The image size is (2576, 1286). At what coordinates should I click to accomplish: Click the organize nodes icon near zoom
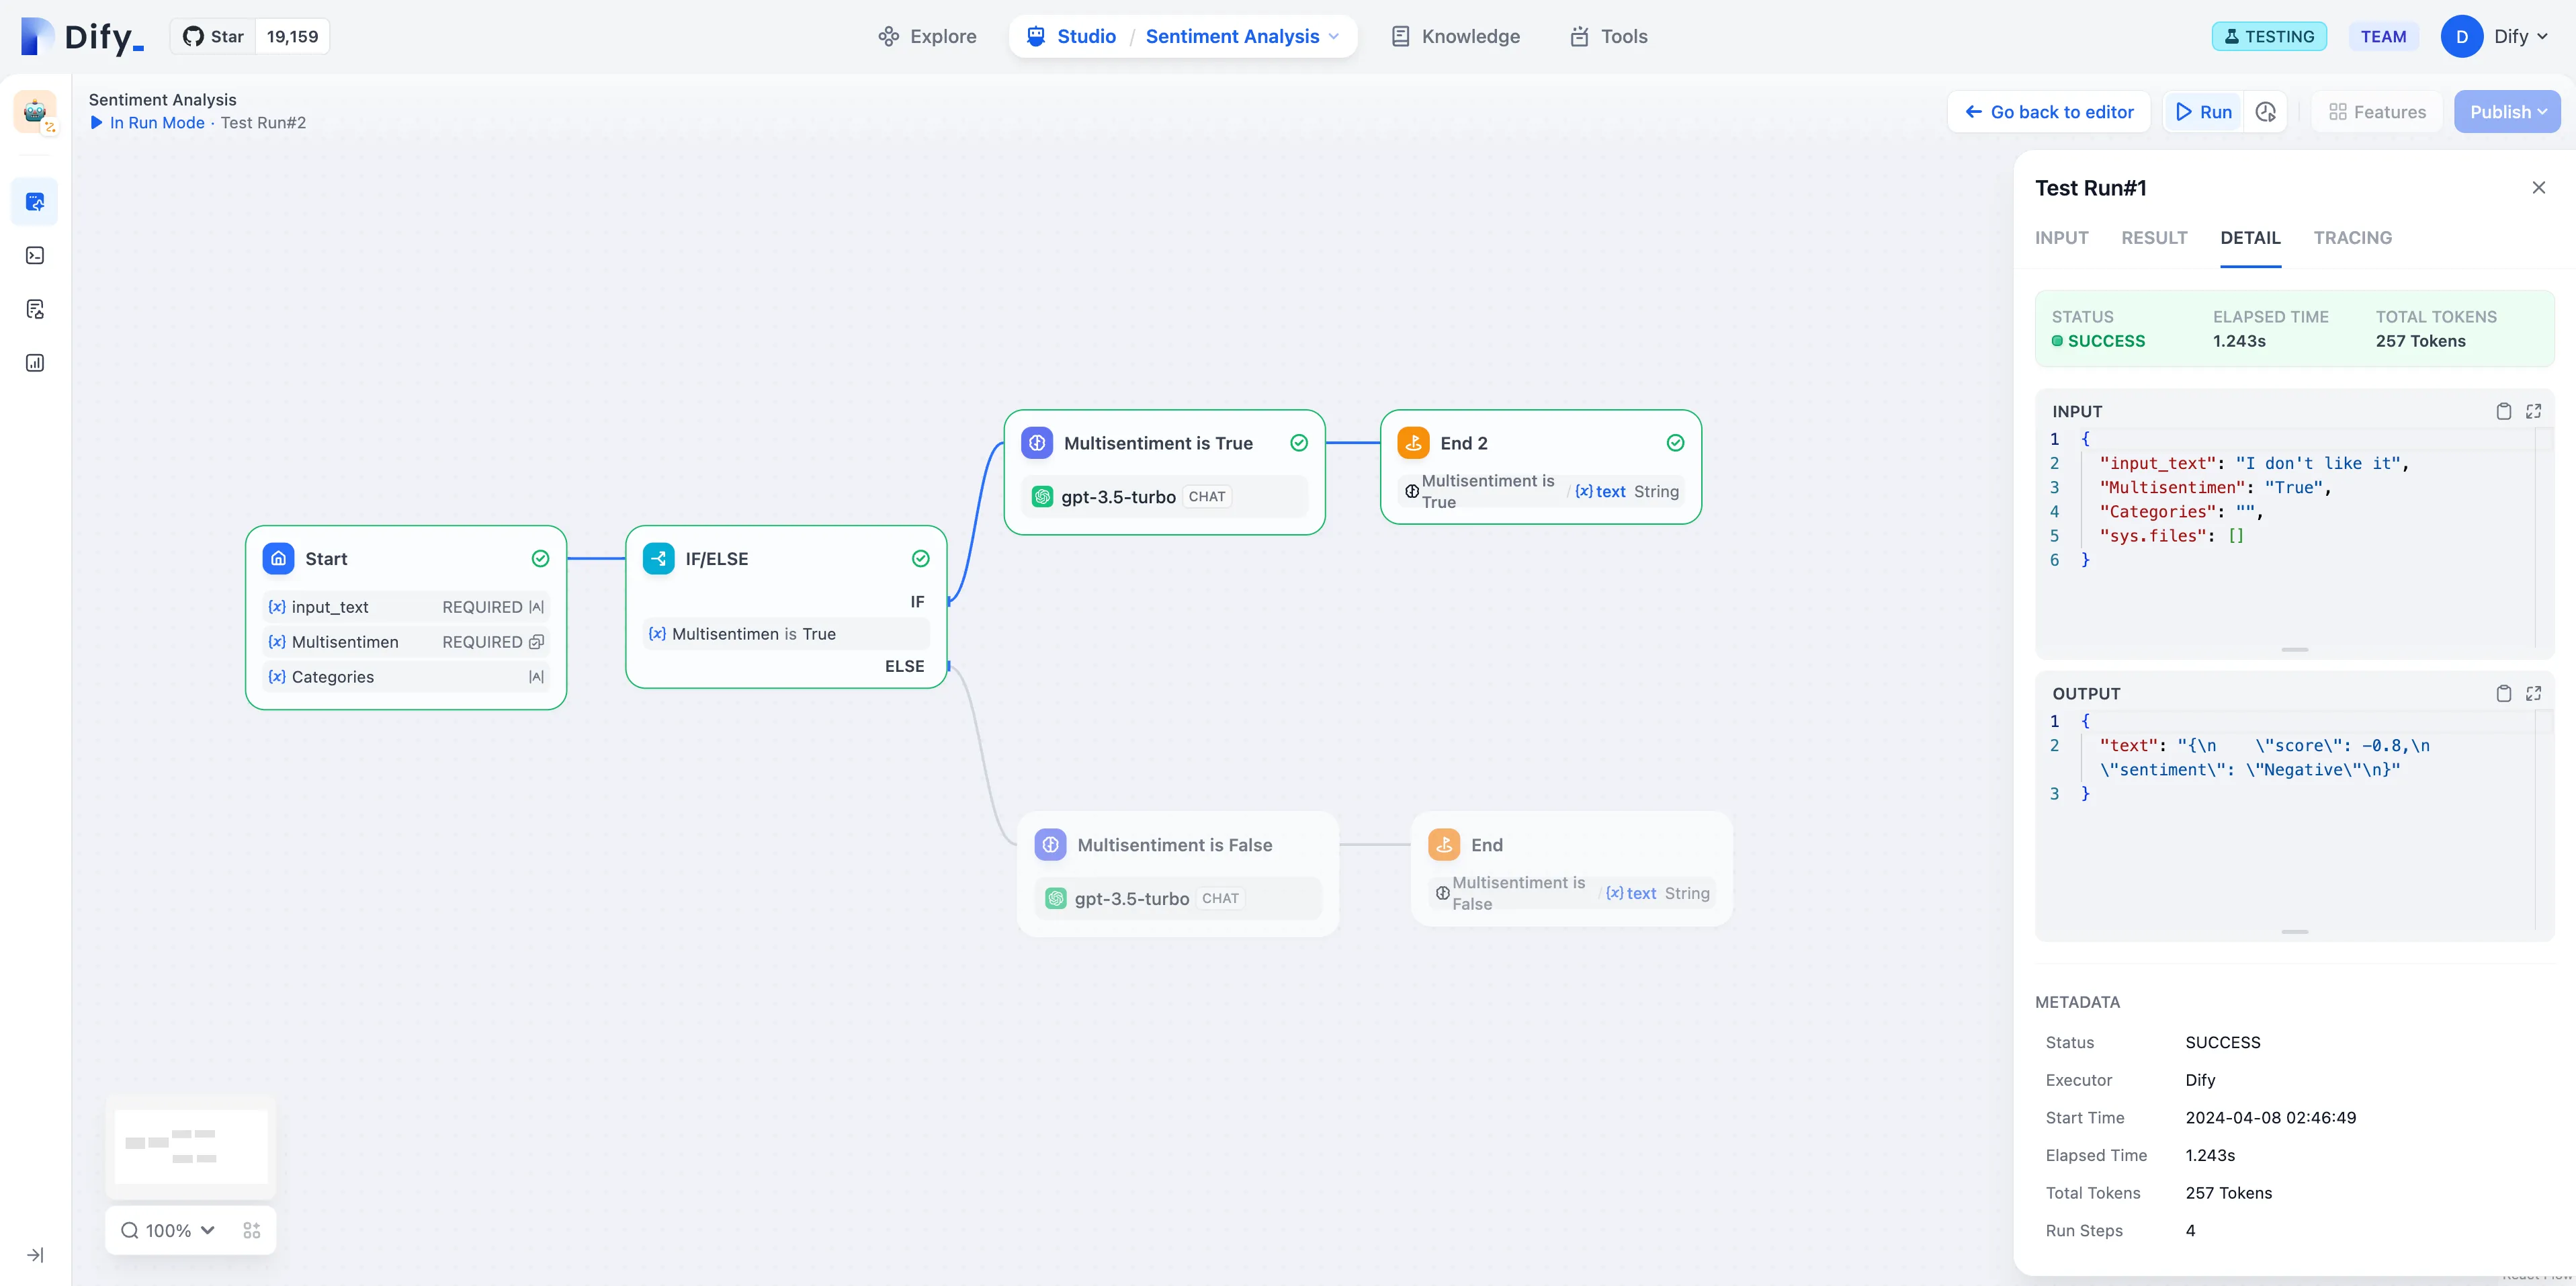[251, 1230]
